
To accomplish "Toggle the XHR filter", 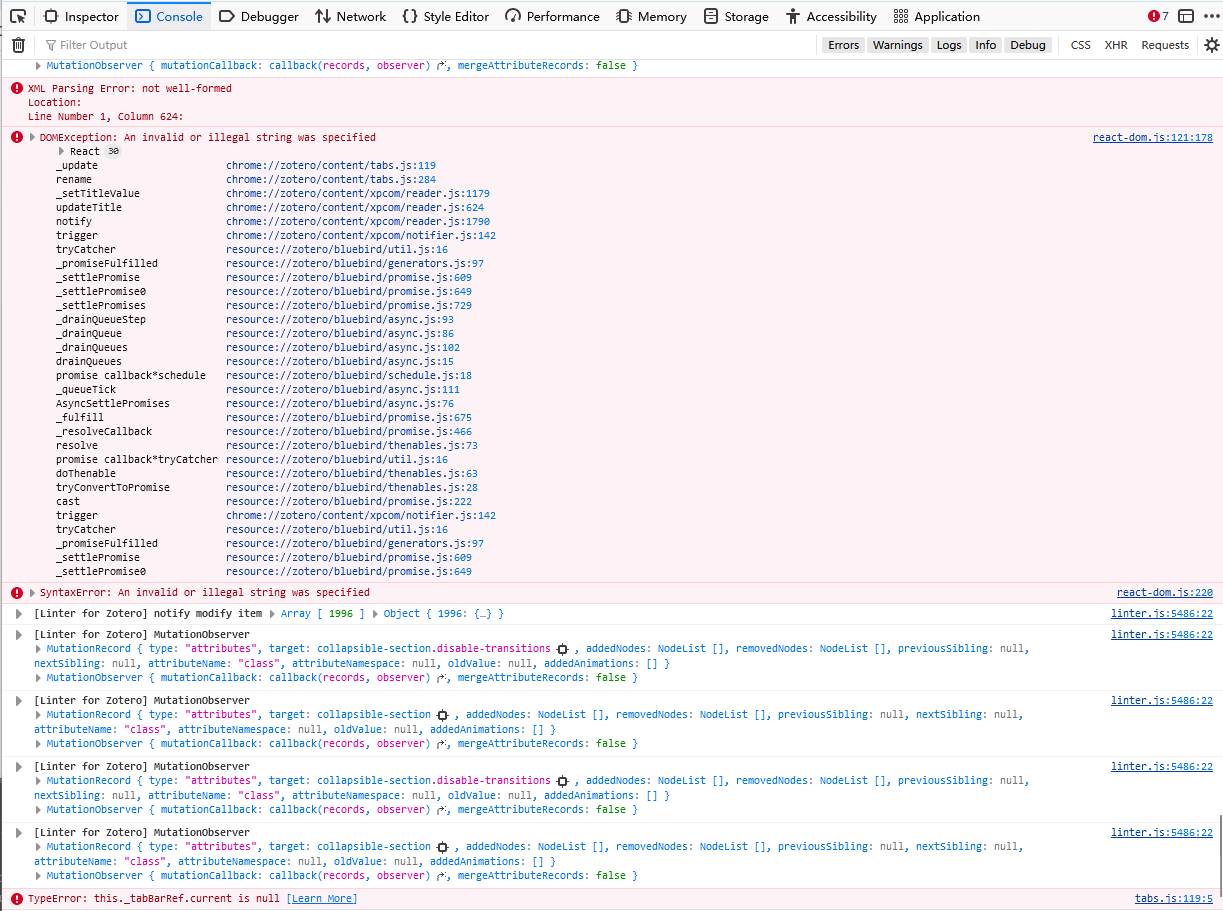I will click(x=1116, y=45).
